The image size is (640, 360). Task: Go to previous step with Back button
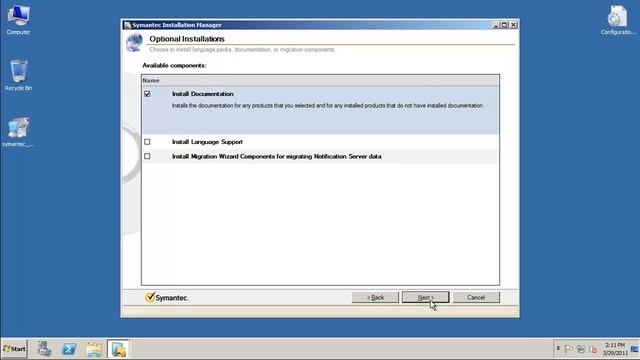click(x=375, y=297)
